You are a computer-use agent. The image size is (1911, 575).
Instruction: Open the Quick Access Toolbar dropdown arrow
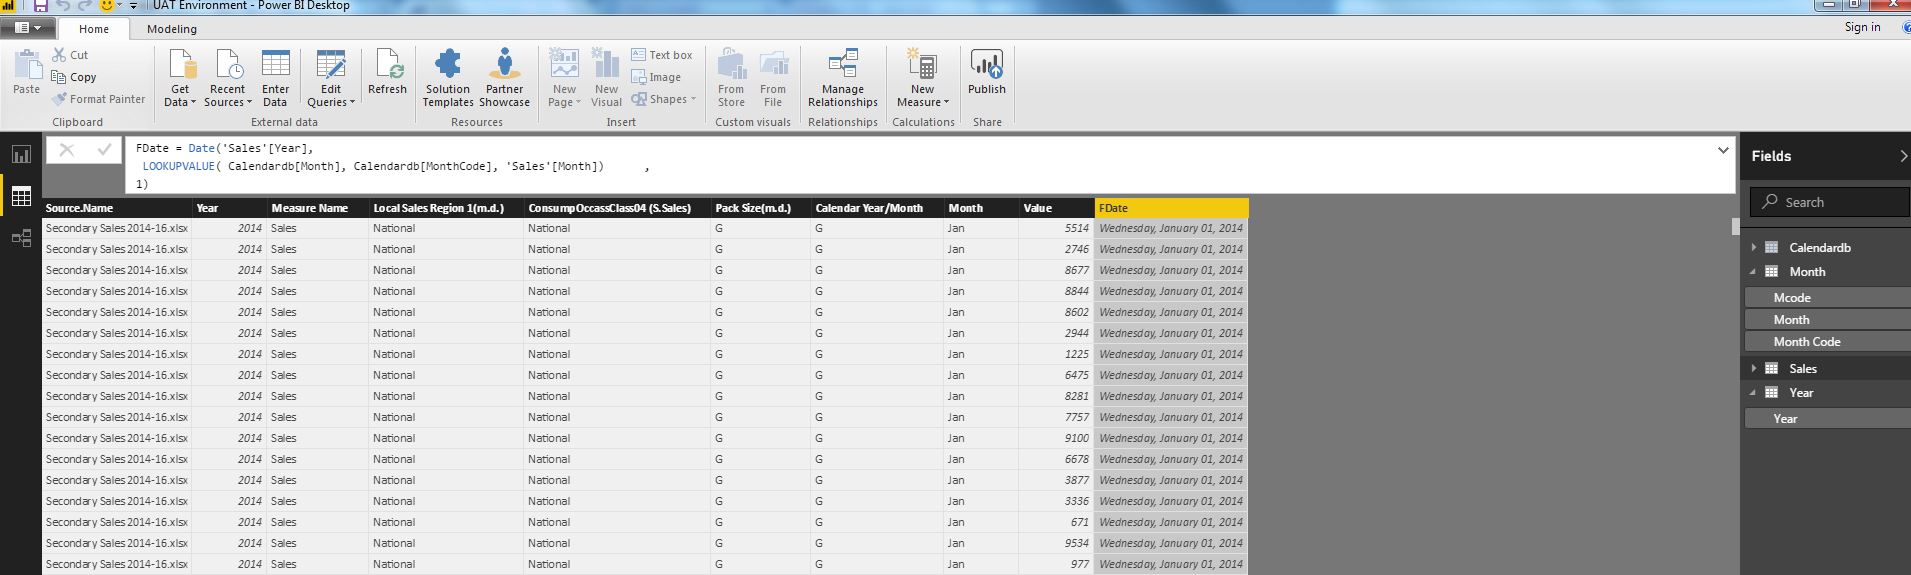click(x=133, y=6)
